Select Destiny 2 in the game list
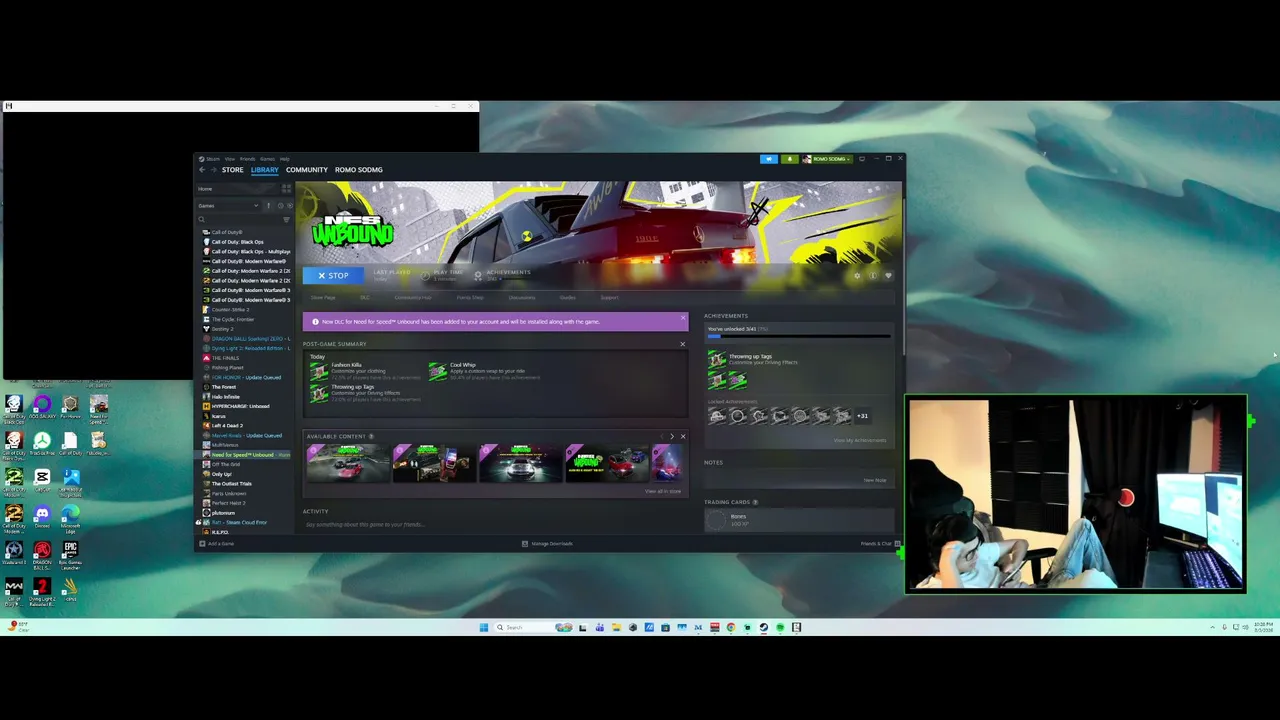This screenshot has height=720, width=1280. (222, 329)
